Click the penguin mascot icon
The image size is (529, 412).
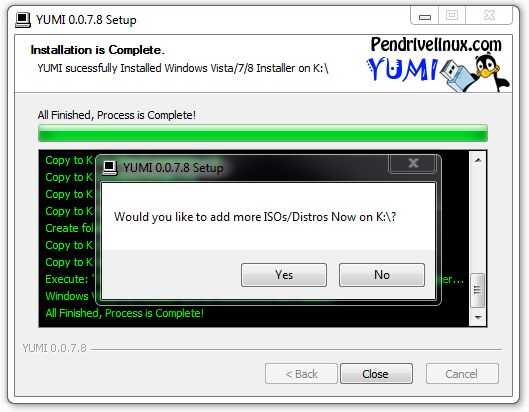pyautogui.click(x=491, y=73)
